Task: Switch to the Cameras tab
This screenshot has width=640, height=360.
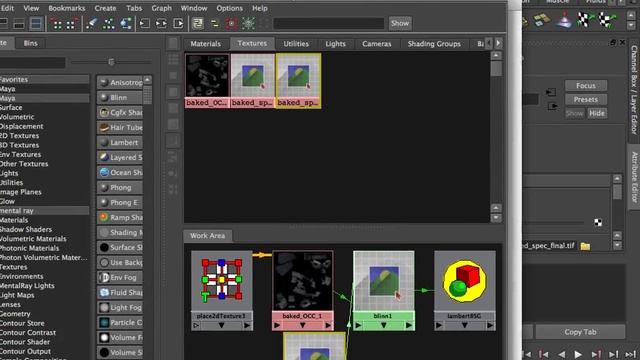Action: pyautogui.click(x=376, y=44)
